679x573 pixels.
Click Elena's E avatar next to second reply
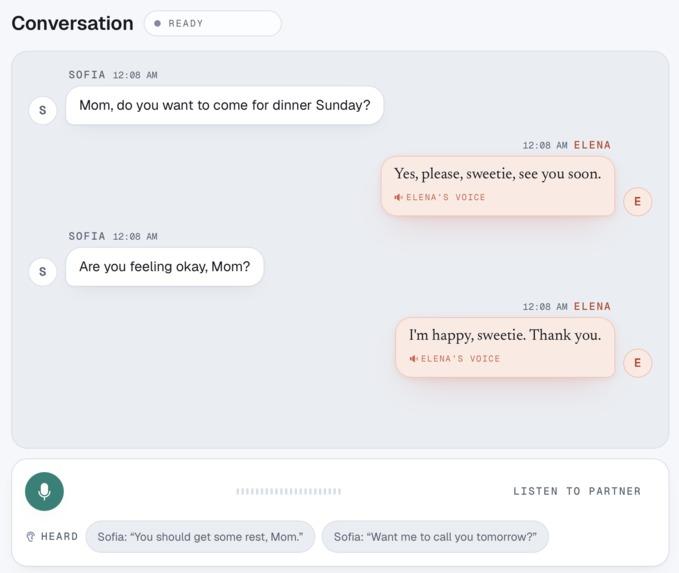637,363
